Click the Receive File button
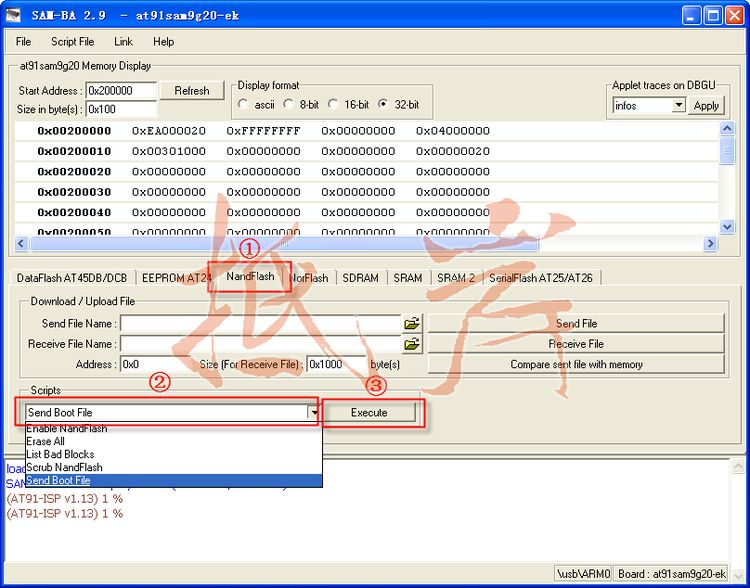Image resolution: width=750 pixels, height=588 pixels. pos(576,344)
